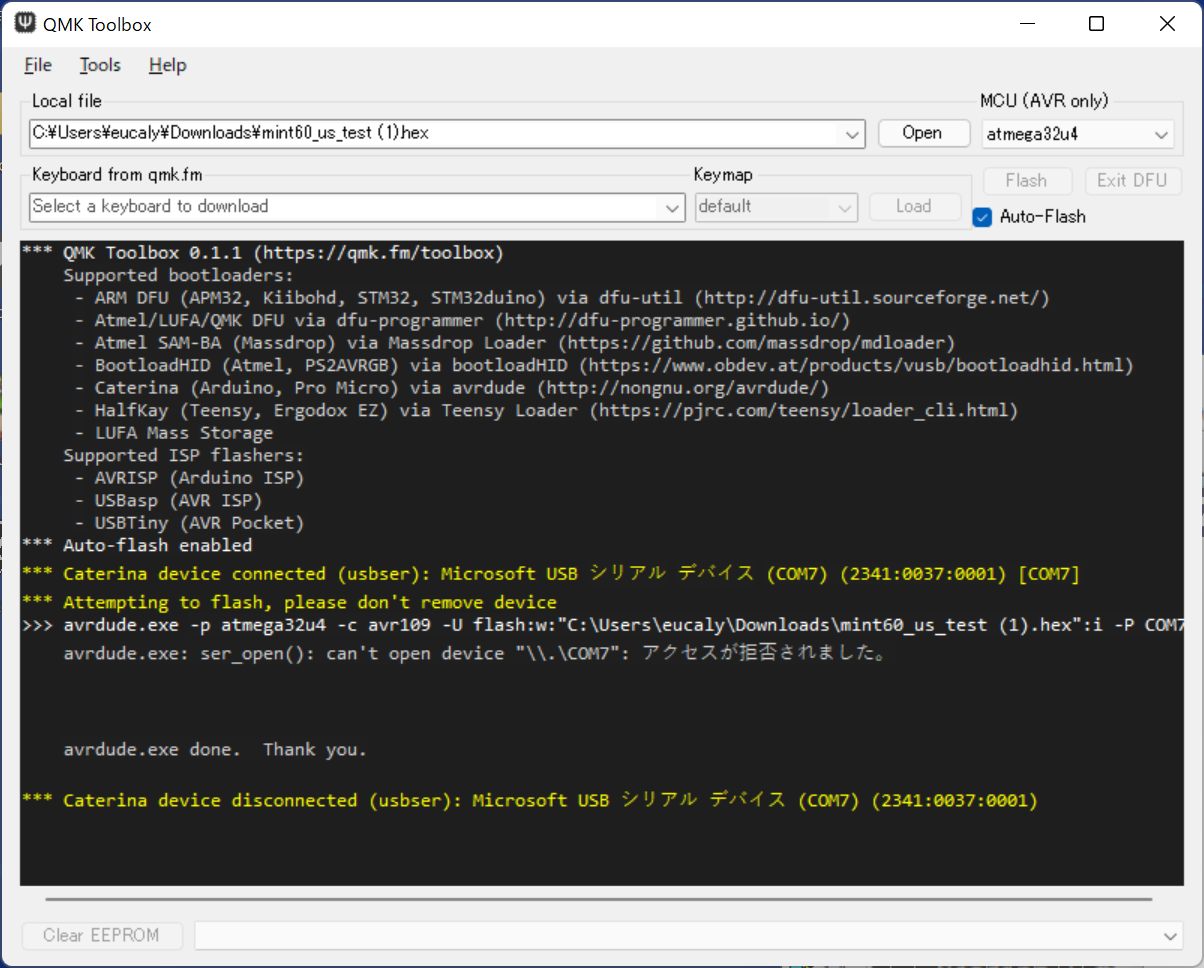This screenshot has width=1204, height=968.
Task: Open the Help menu
Action: point(167,65)
